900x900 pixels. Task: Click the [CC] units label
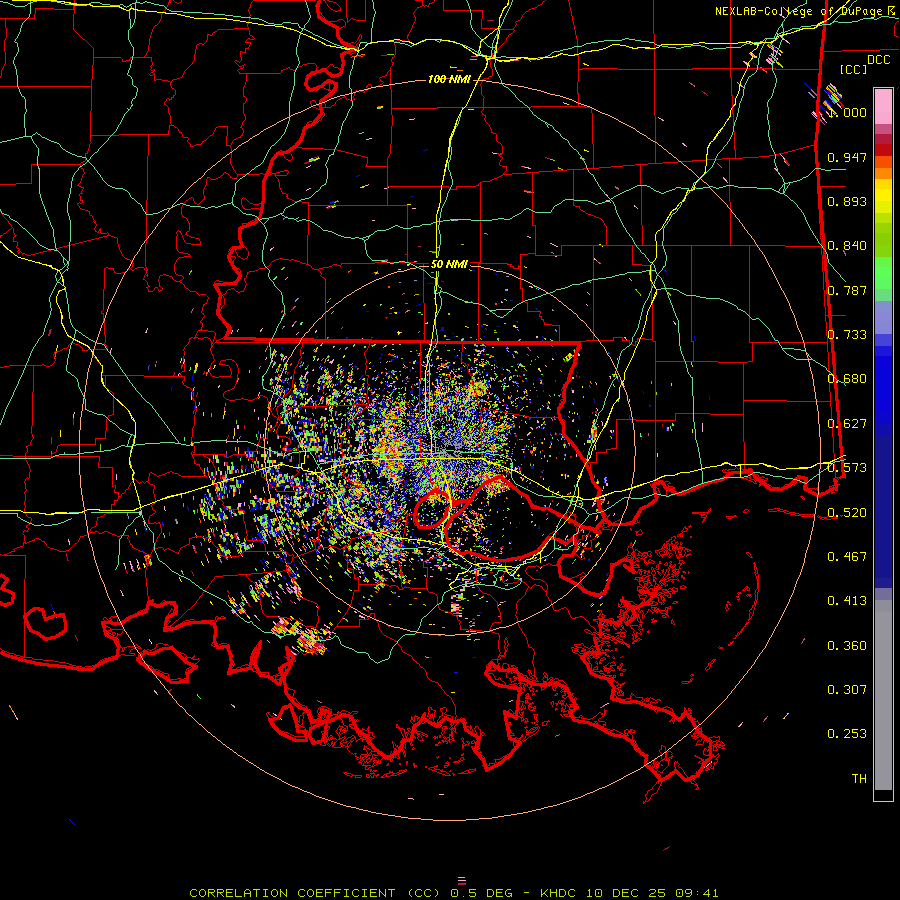tap(854, 69)
